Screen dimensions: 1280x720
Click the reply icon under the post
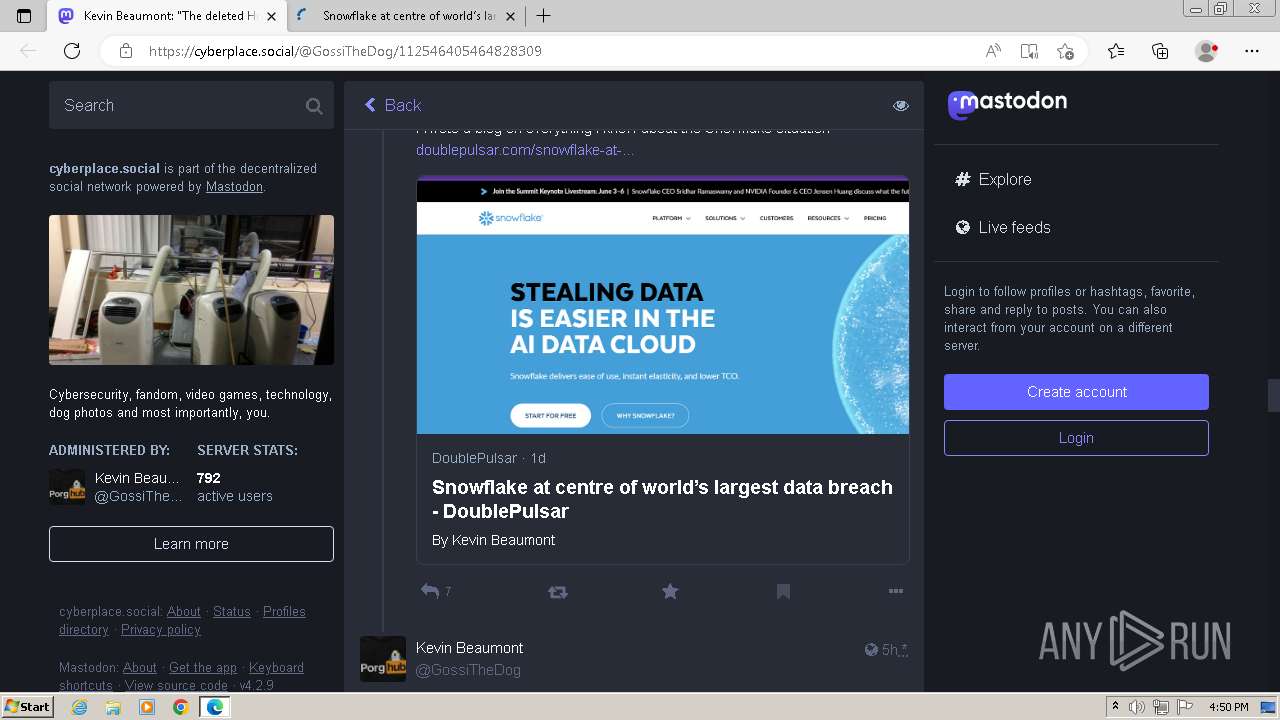click(x=430, y=591)
